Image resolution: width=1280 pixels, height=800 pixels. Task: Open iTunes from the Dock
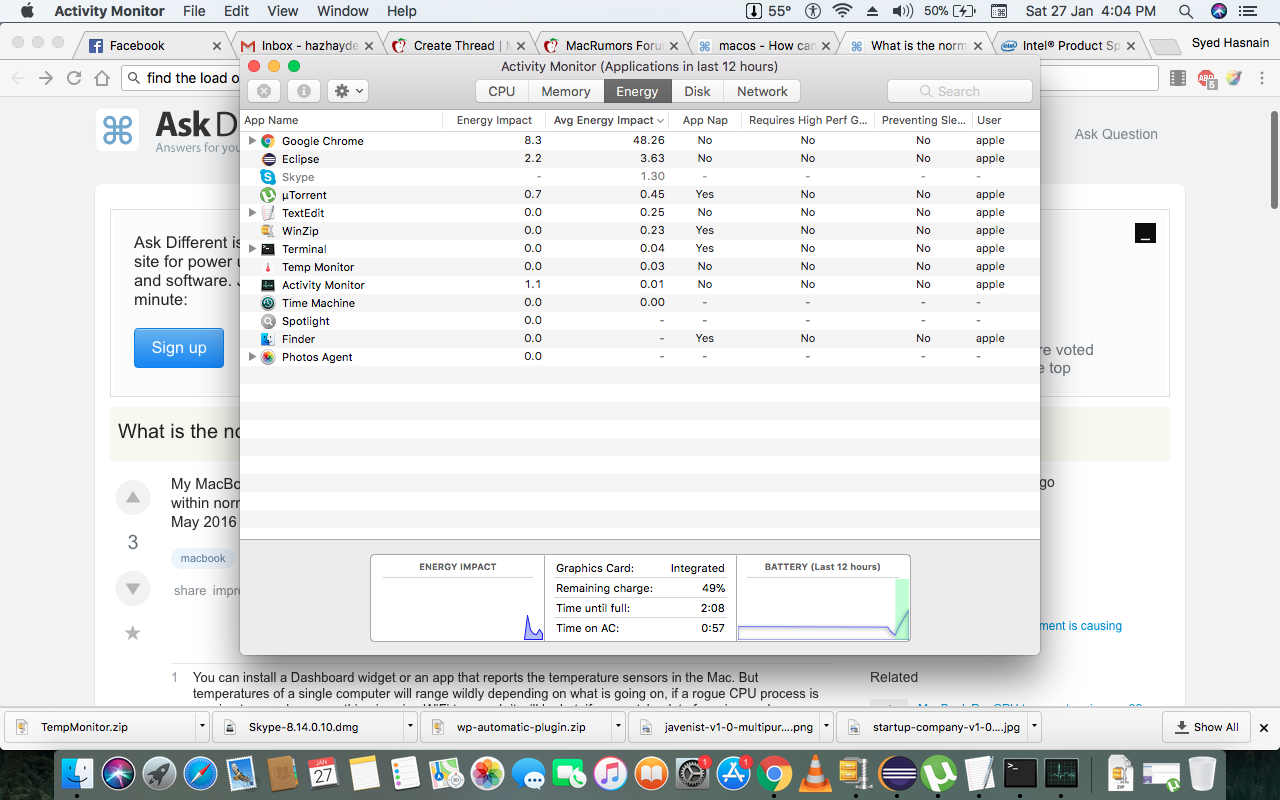(x=610, y=773)
